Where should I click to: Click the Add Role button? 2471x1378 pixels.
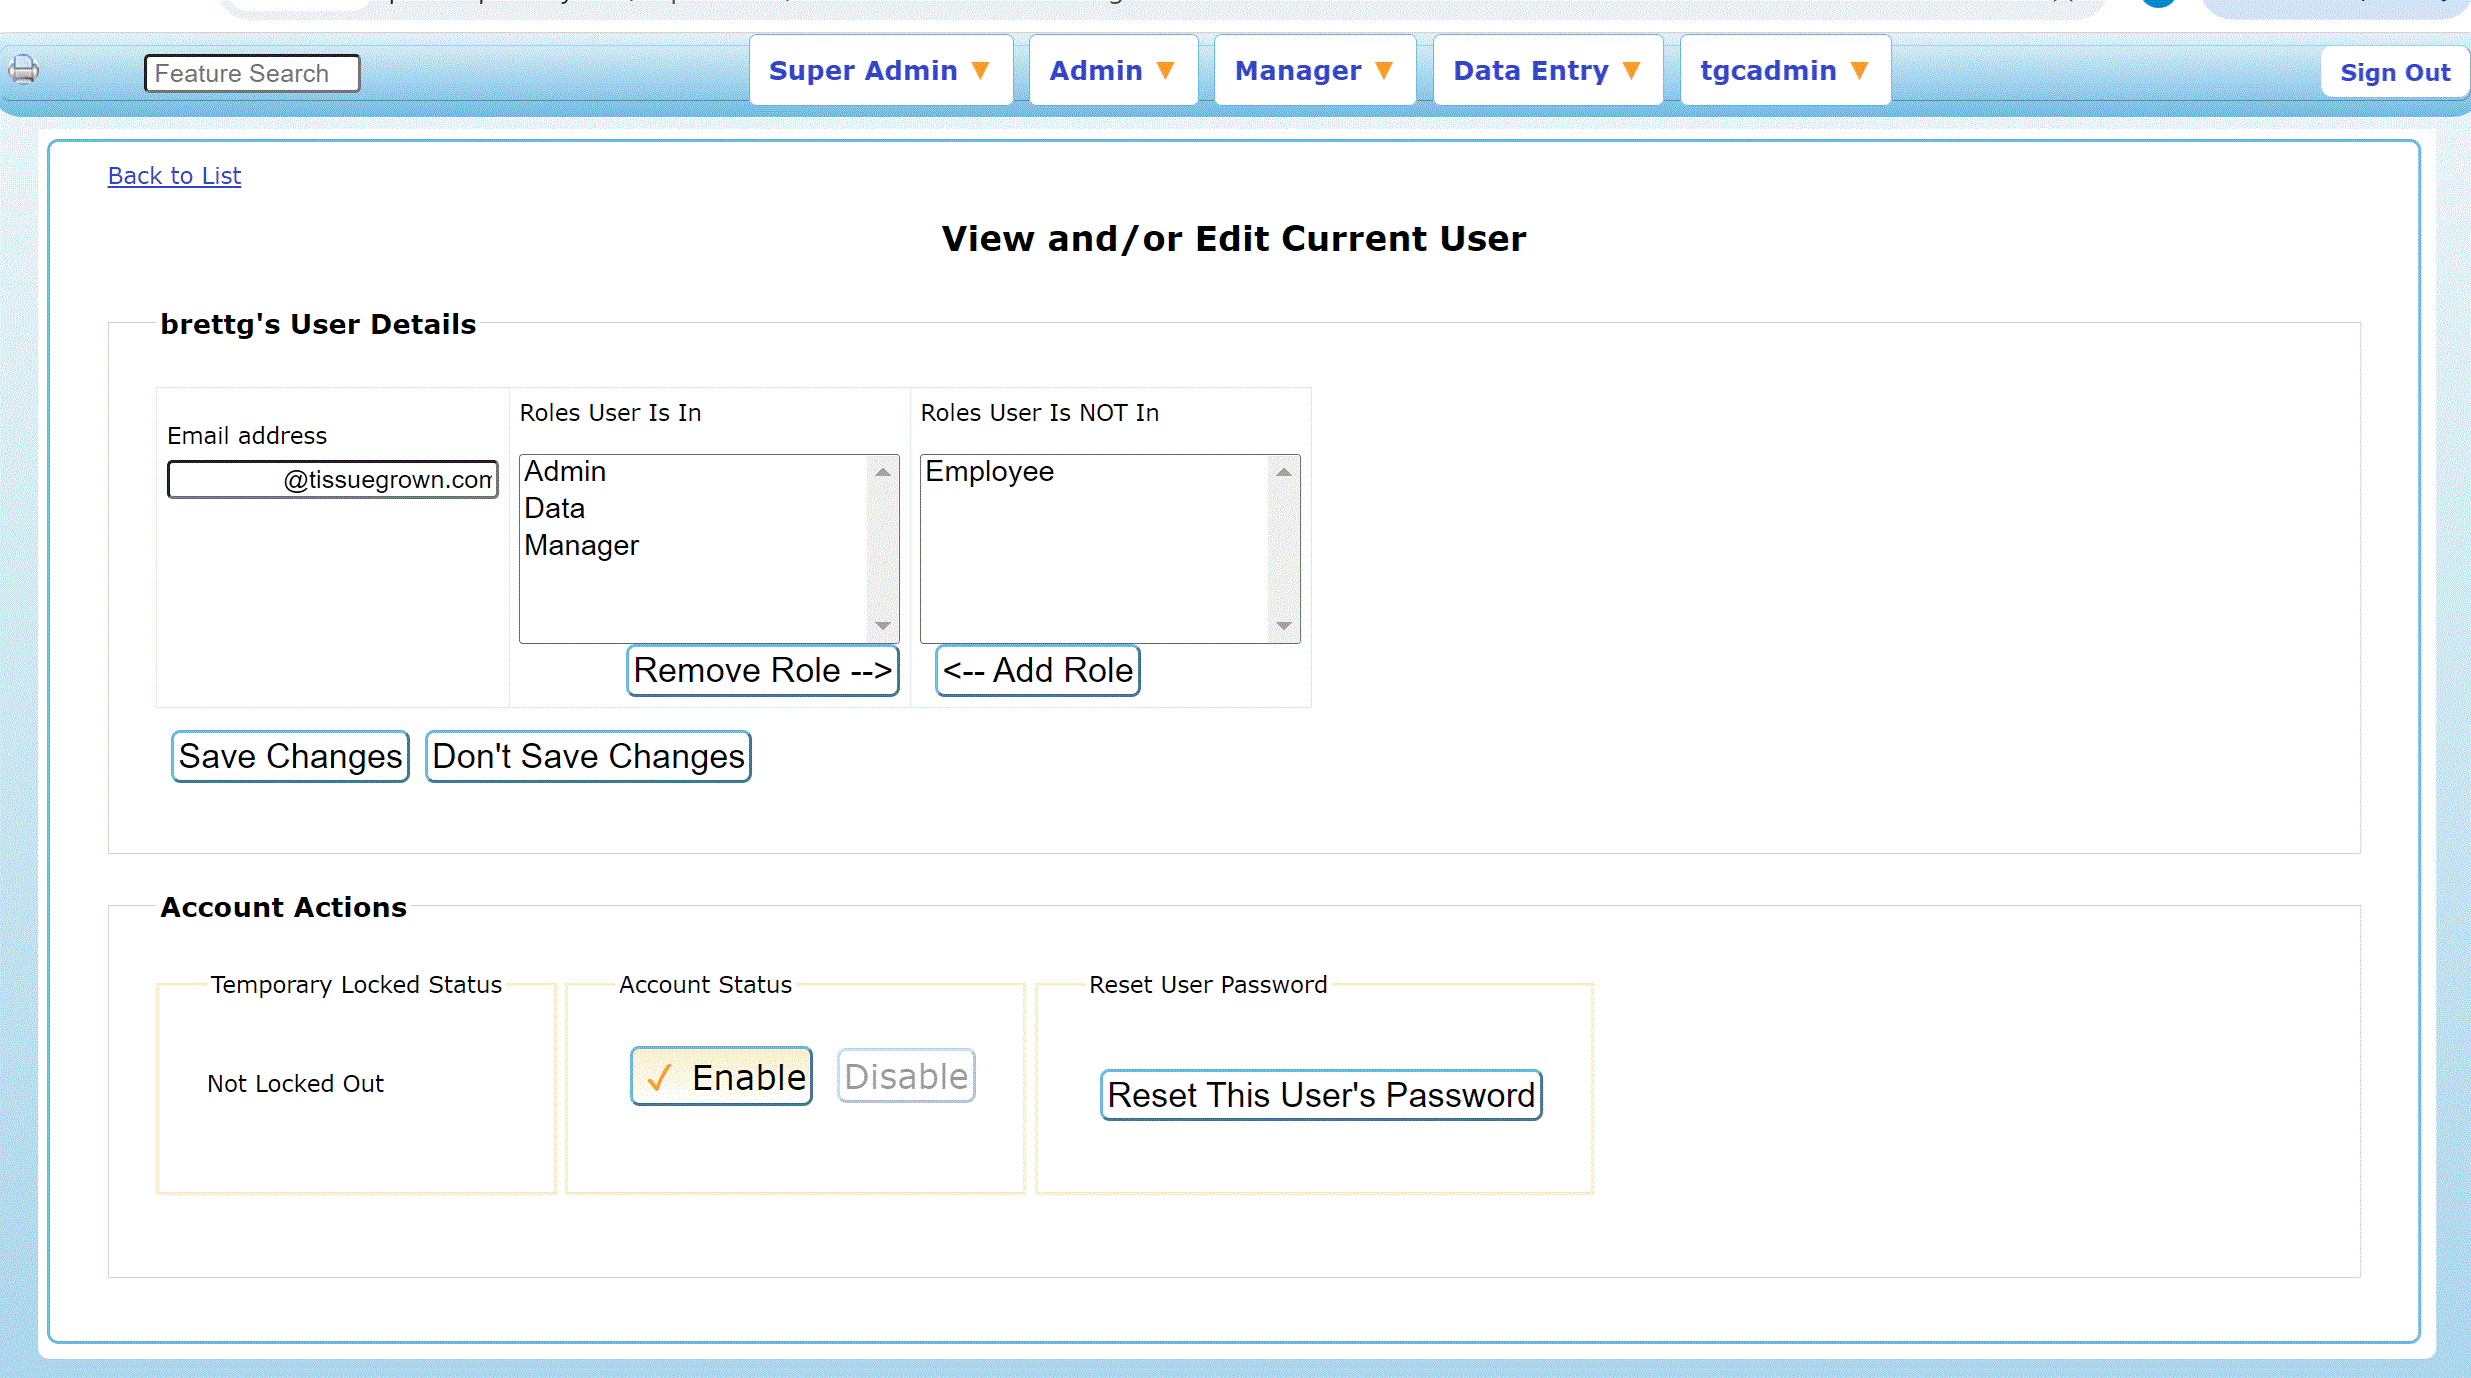(1037, 670)
